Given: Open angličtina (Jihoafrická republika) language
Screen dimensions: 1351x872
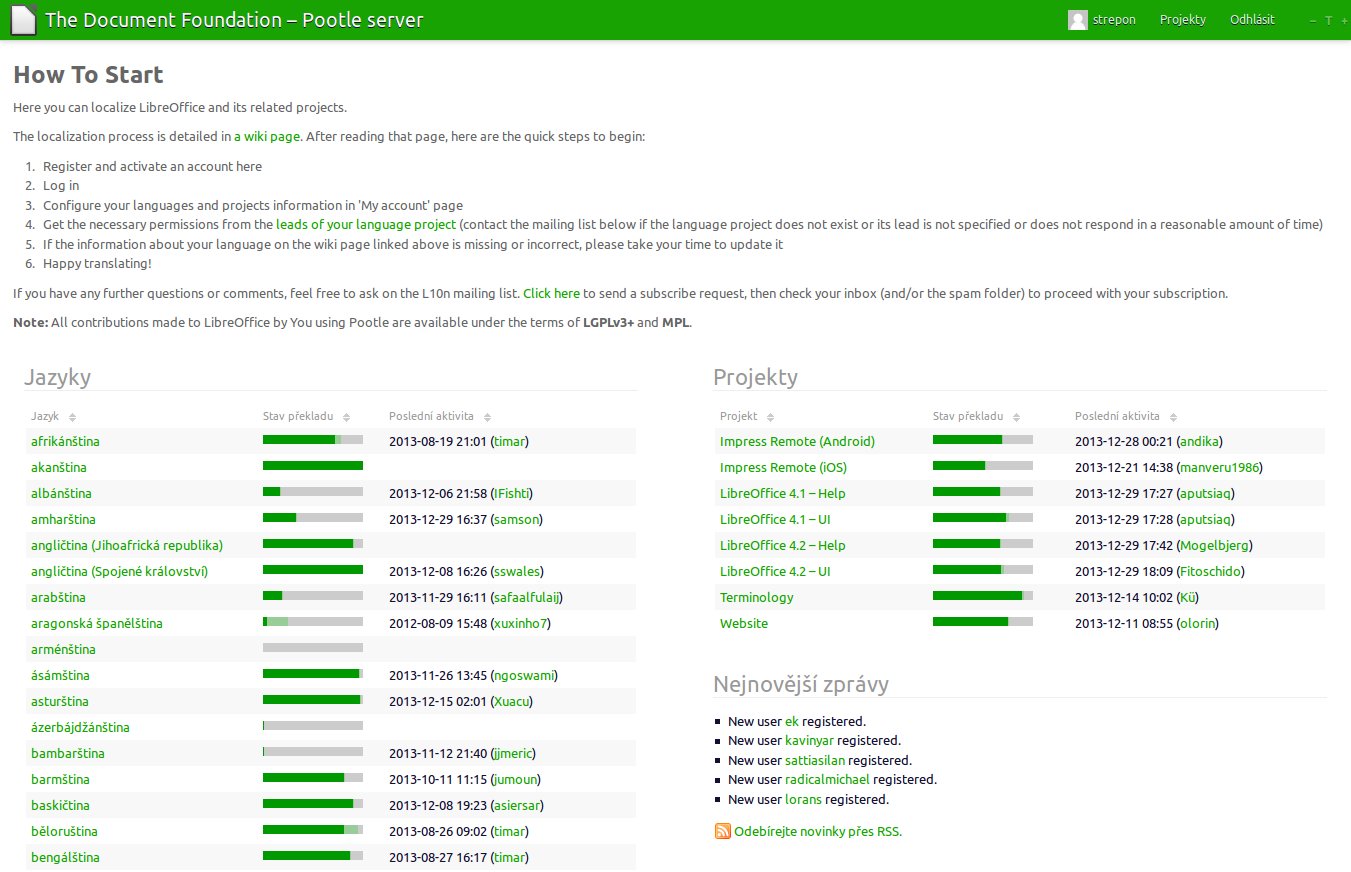Looking at the screenshot, I should pos(127,545).
